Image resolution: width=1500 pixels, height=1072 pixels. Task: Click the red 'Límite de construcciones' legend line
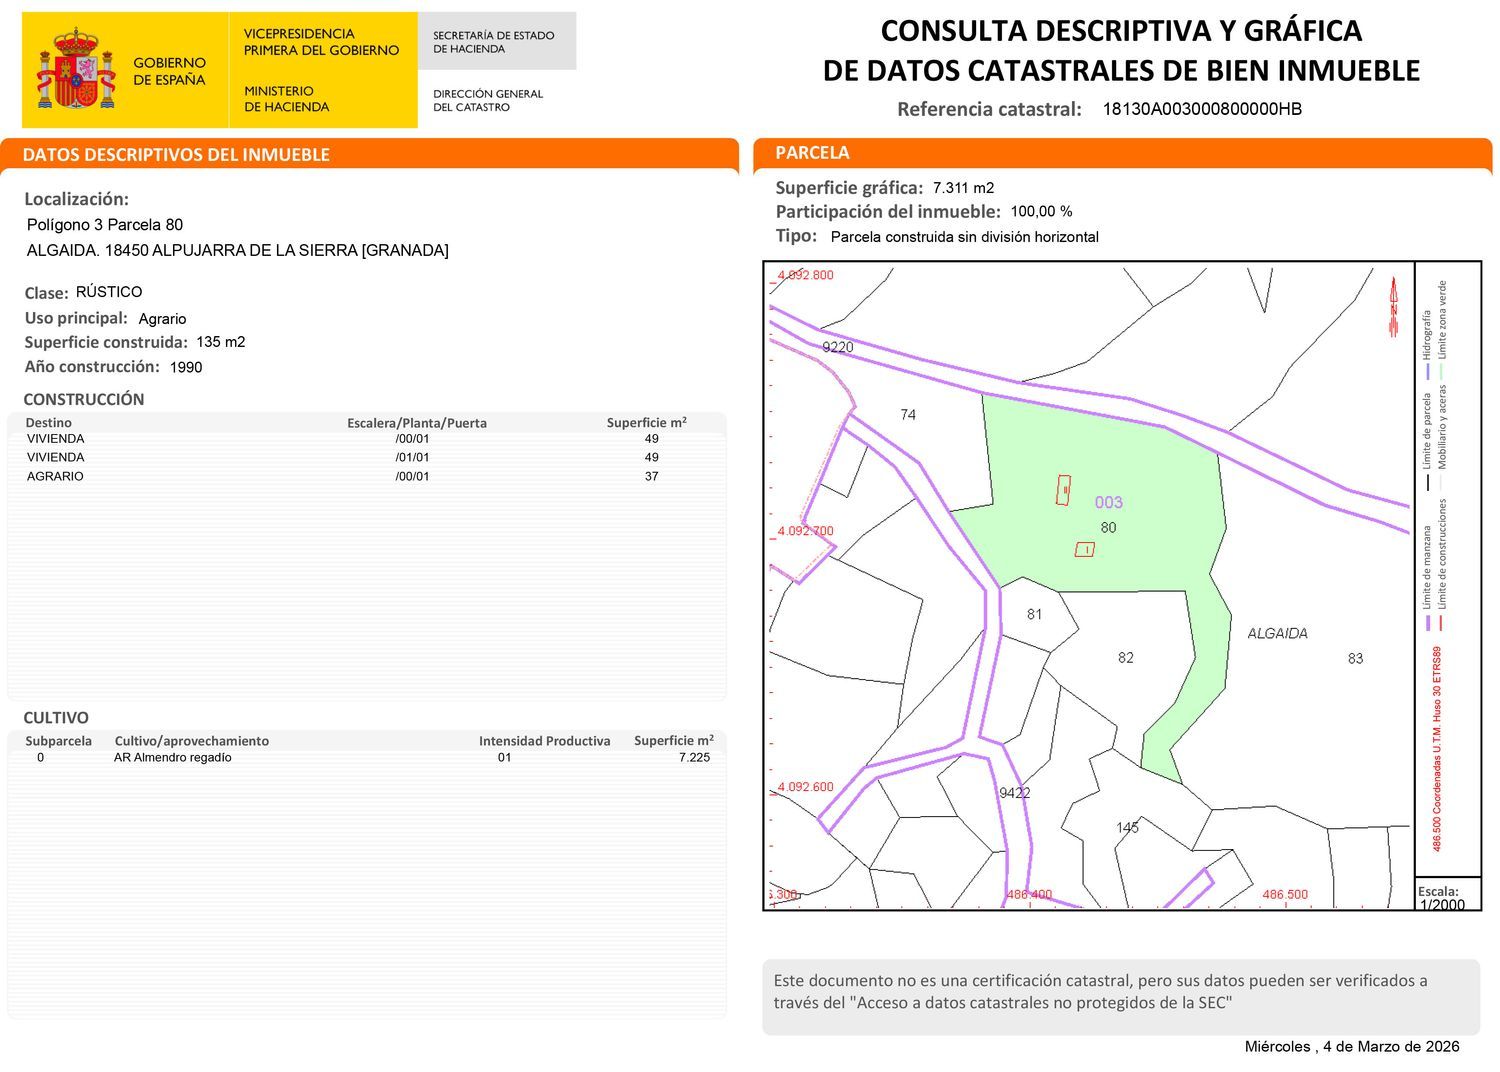pyautogui.click(x=1442, y=622)
